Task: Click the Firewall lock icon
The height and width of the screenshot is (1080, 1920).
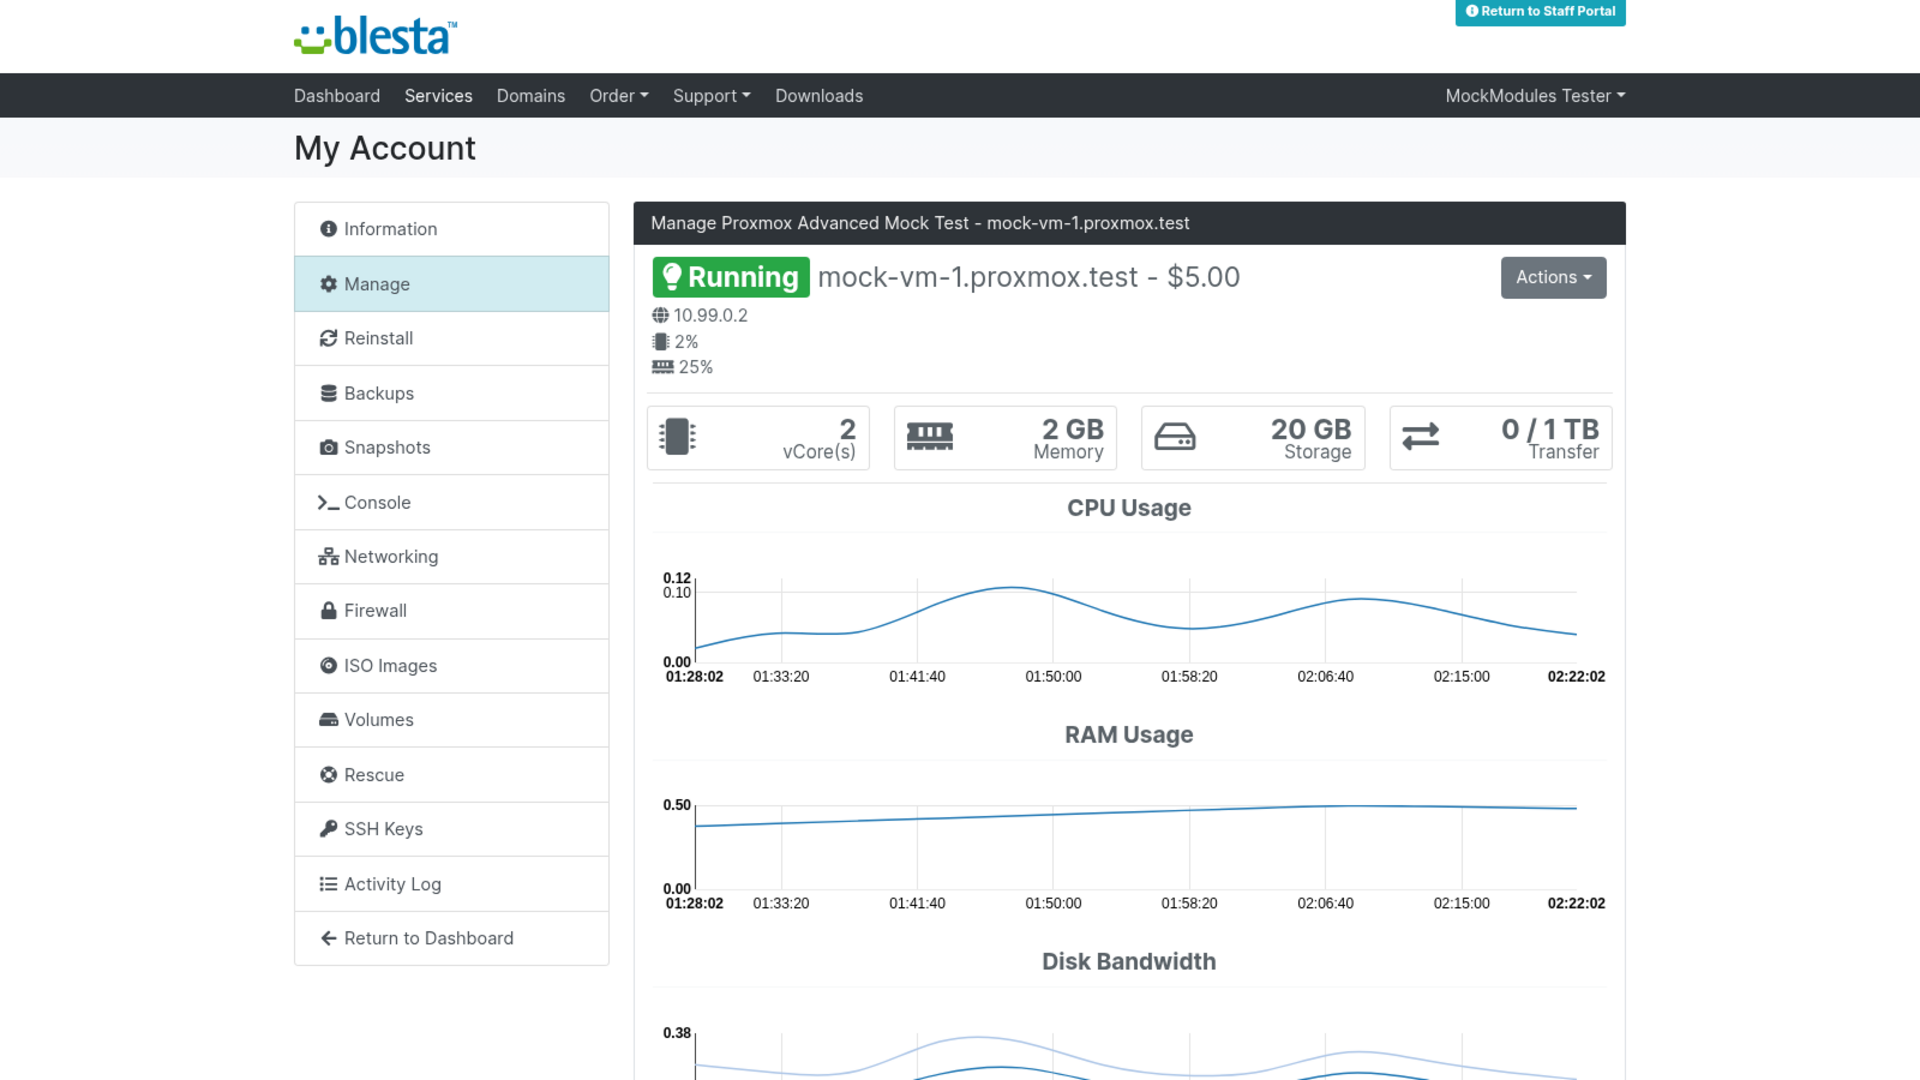Action: tap(328, 611)
